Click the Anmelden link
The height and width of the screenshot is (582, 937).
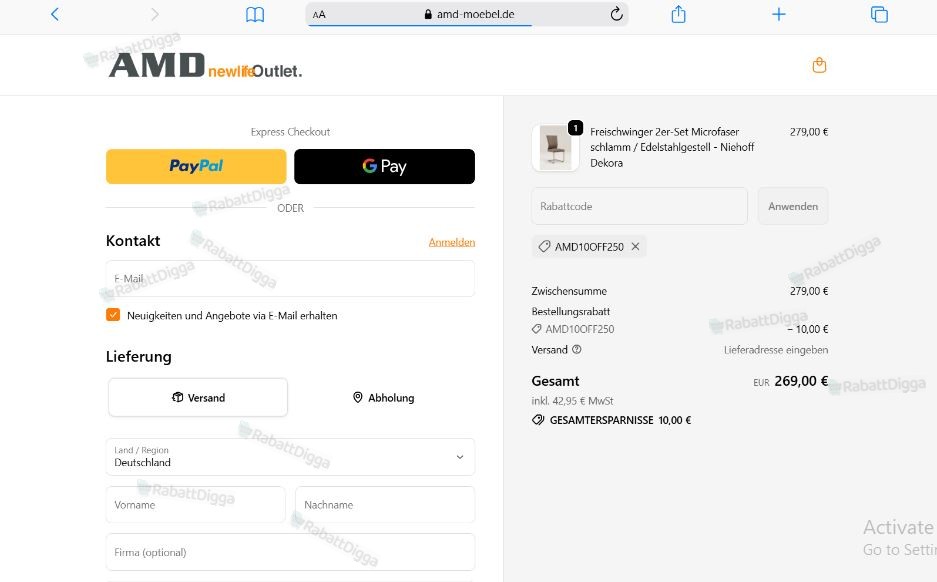(x=452, y=242)
